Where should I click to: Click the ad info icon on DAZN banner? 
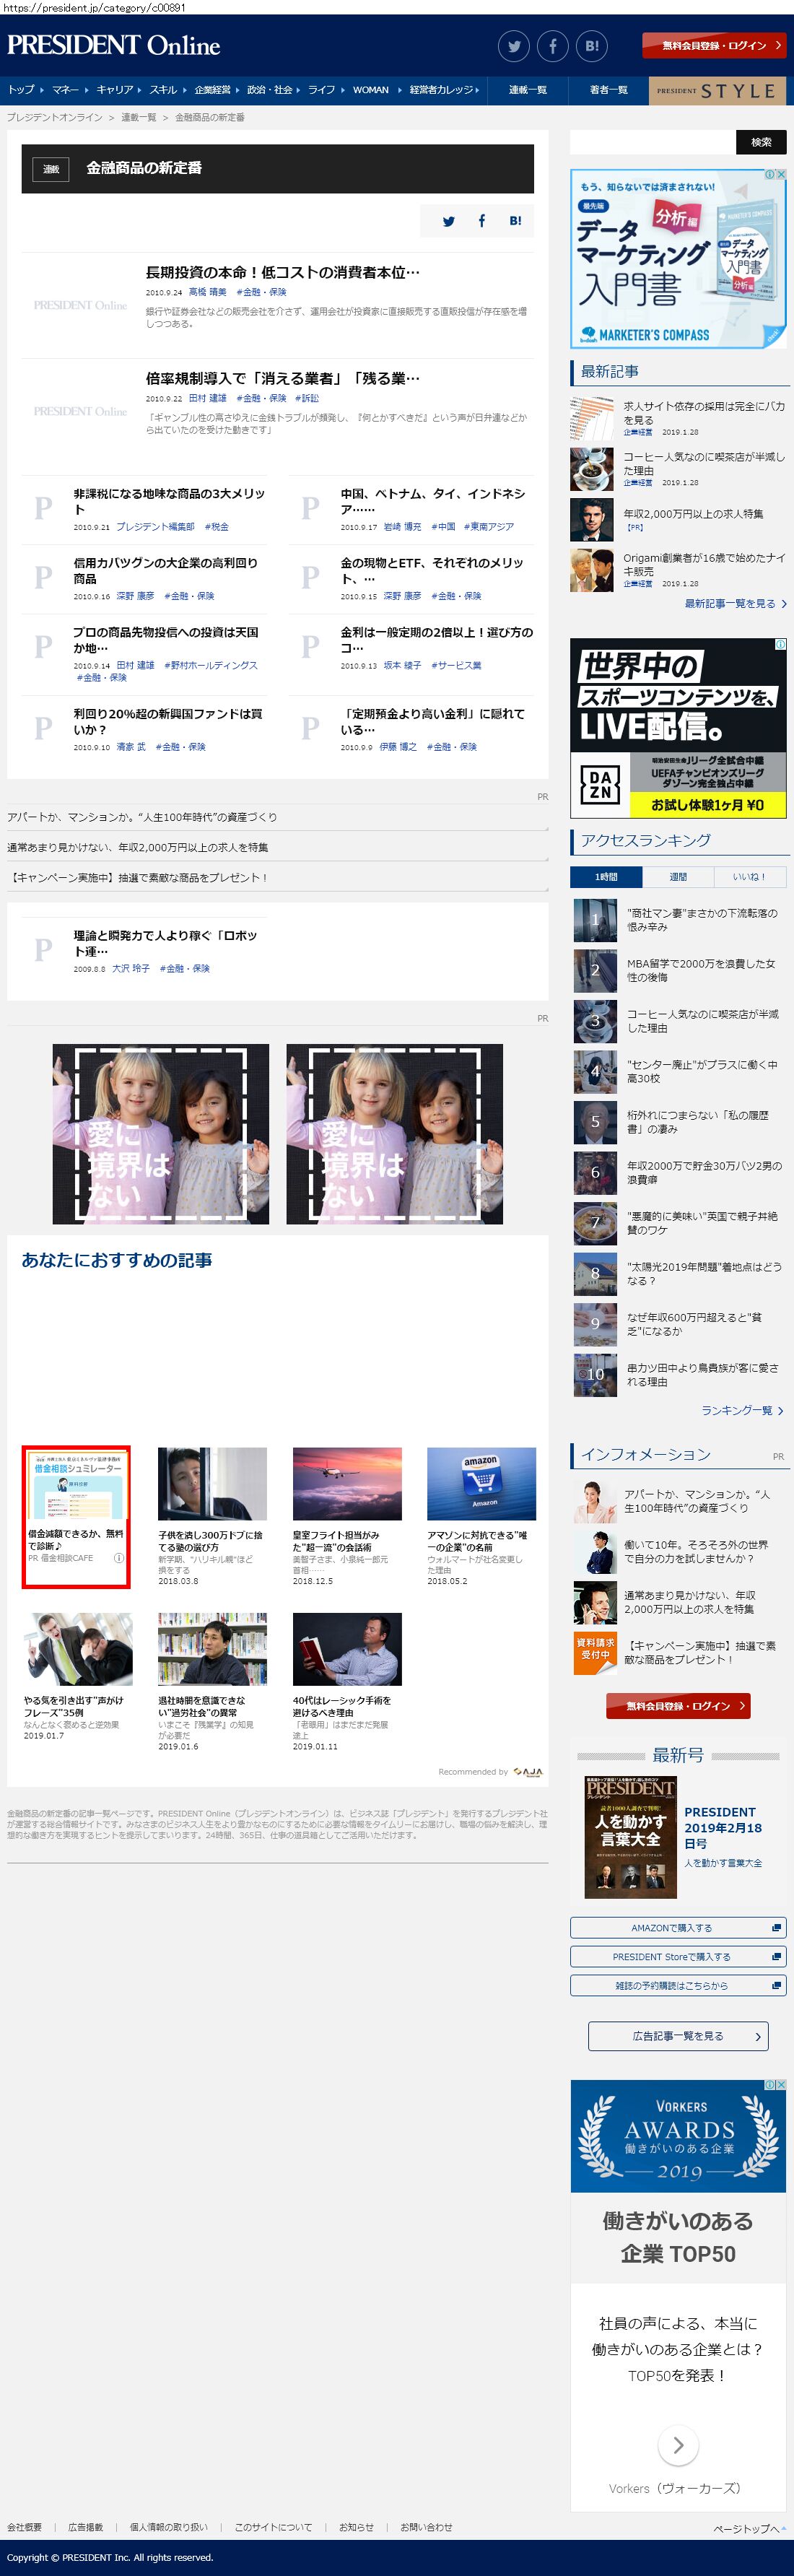(781, 644)
